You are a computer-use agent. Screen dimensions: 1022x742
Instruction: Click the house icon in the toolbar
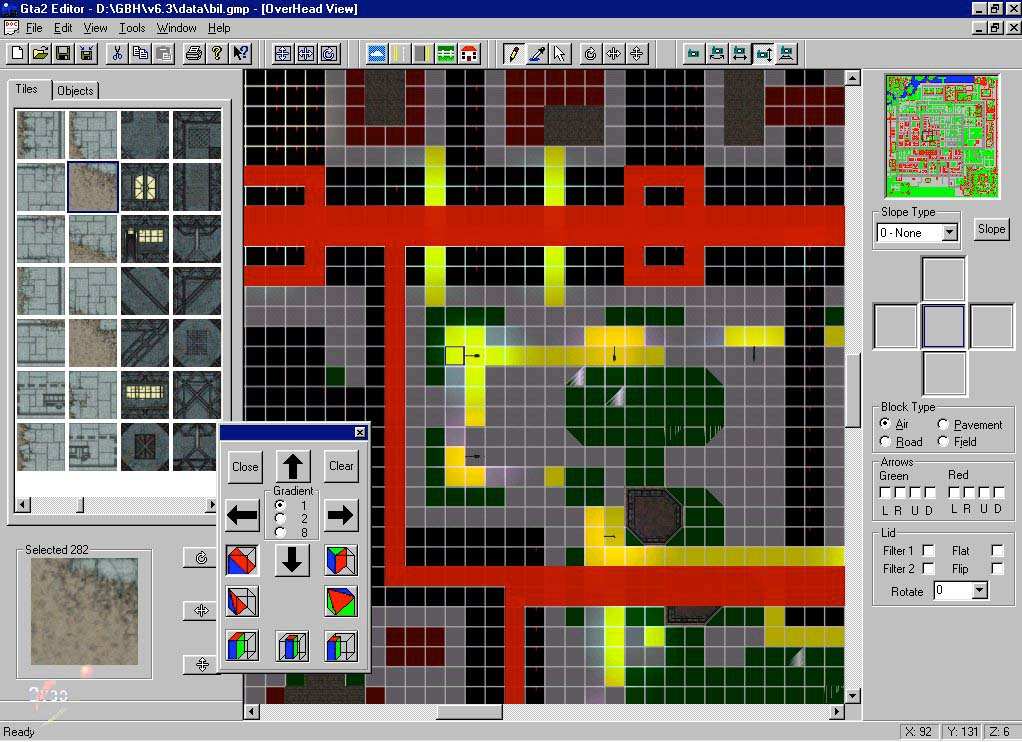tap(469, 53)
